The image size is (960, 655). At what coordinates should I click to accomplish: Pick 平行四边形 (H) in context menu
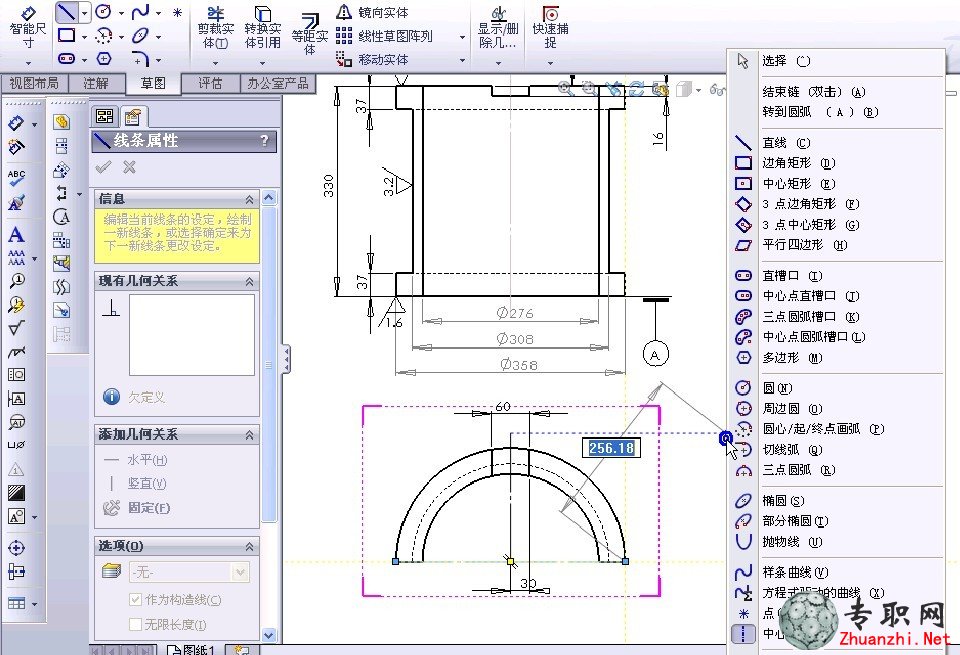(x=834, y=245)
